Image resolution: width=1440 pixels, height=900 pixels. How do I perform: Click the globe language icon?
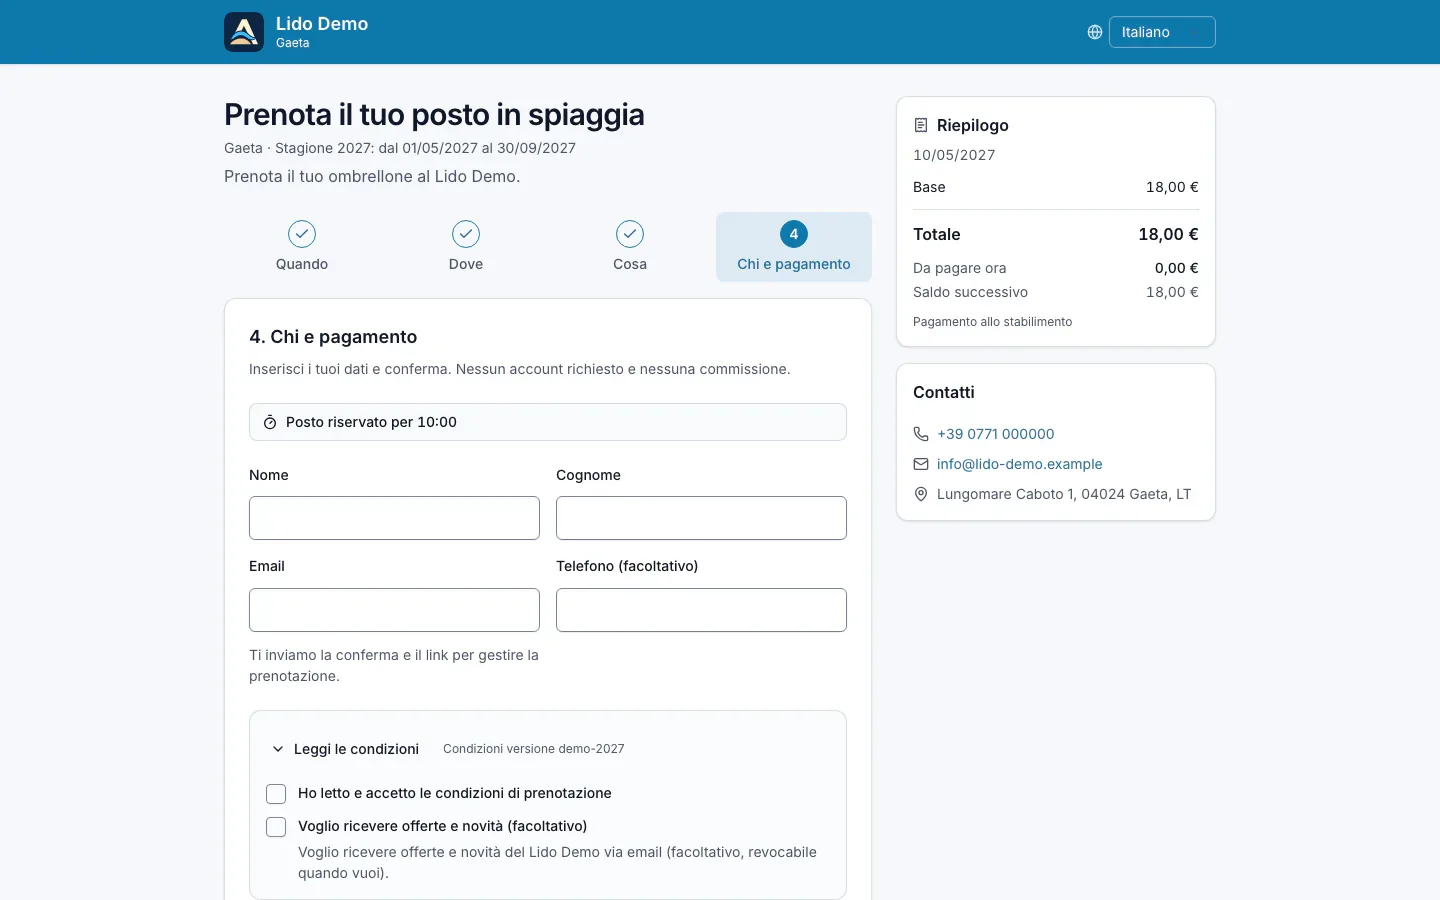click(x=1095, y=32)
